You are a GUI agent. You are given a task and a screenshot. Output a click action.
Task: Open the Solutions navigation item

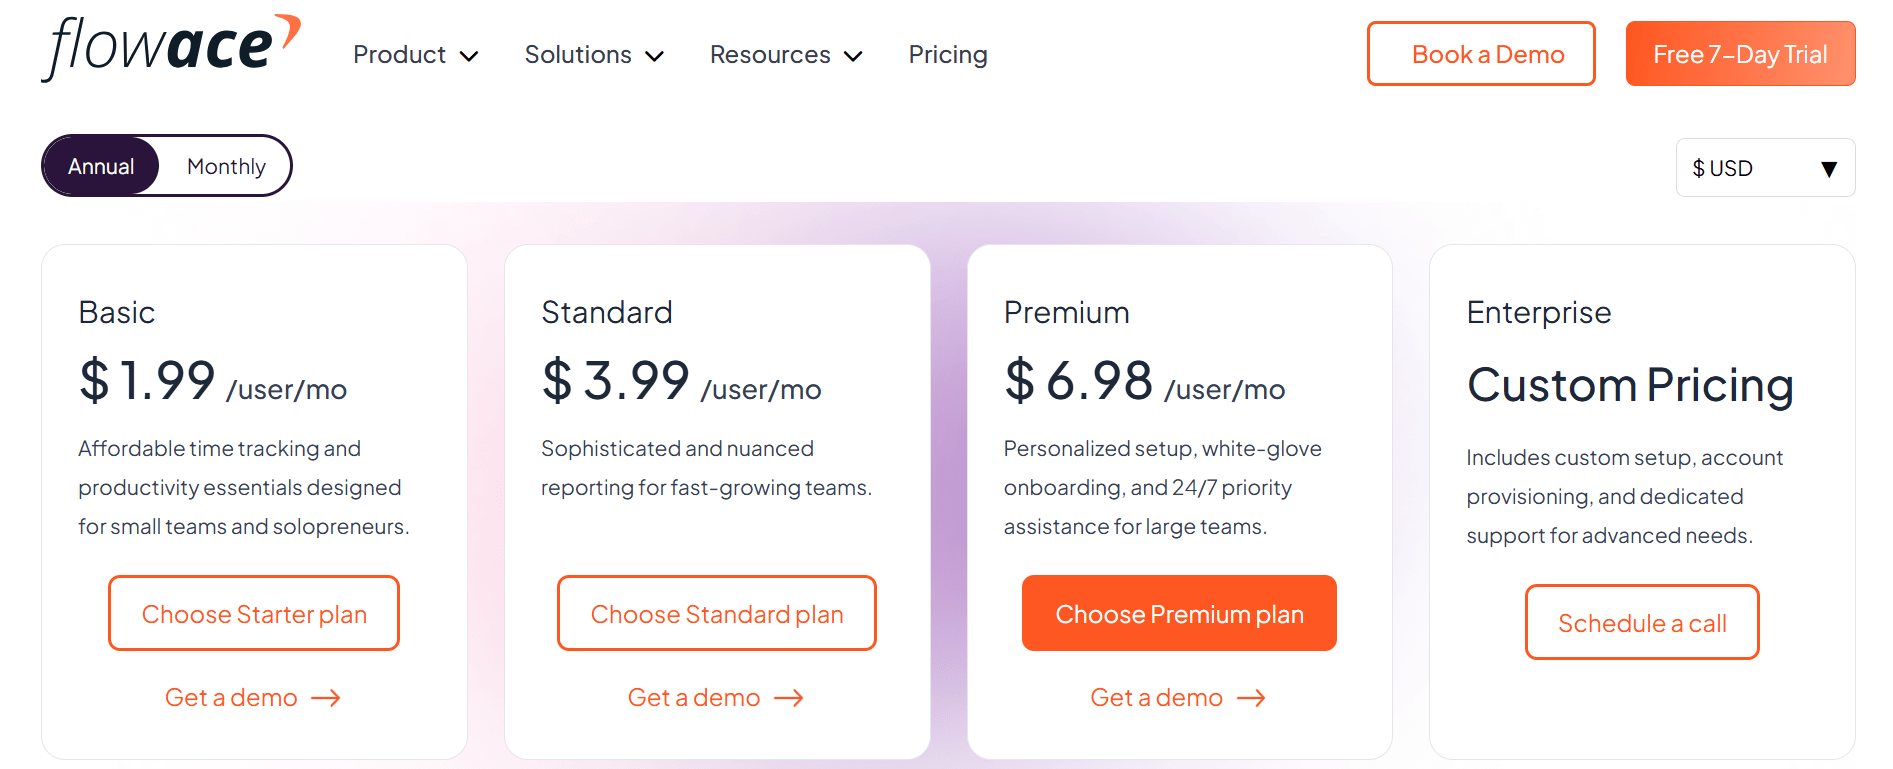pos(578,55)
